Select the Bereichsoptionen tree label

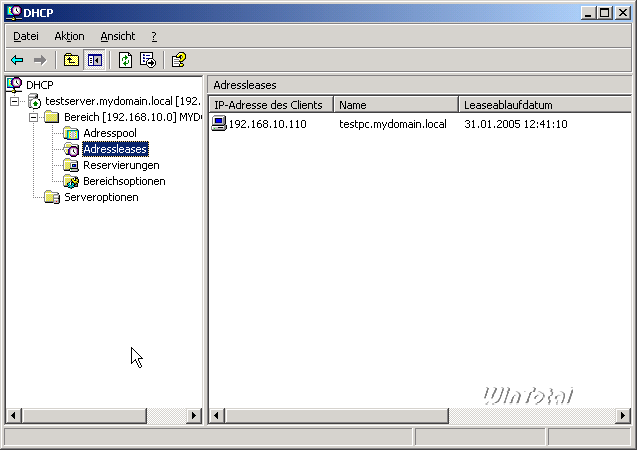pos(124,181)
